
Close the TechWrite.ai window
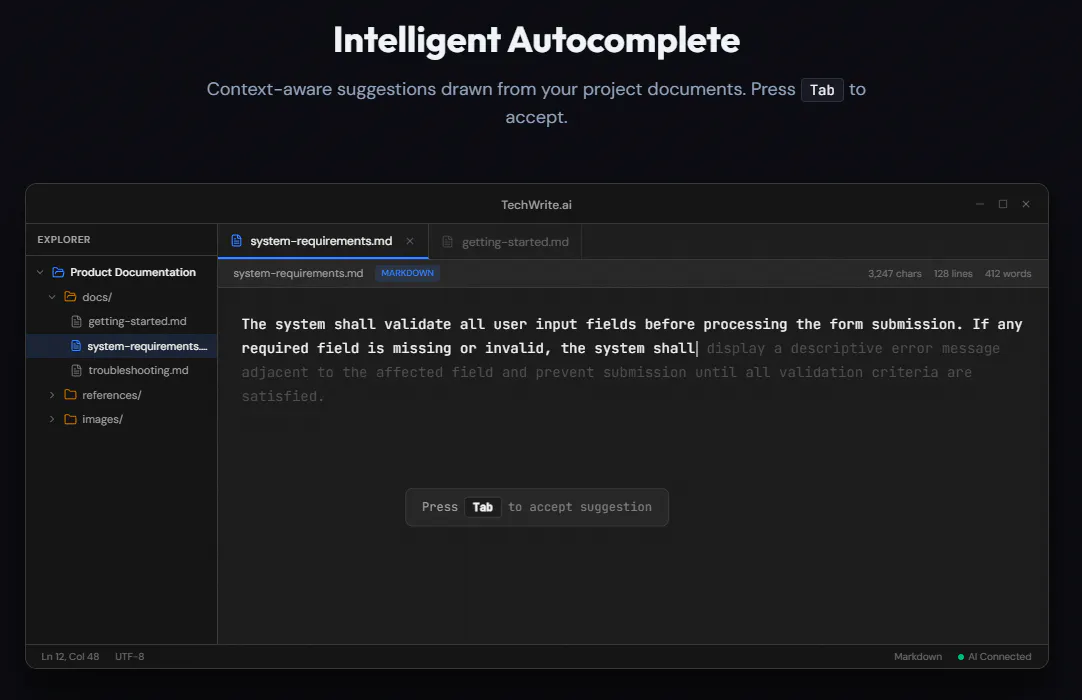[1026, 204]
